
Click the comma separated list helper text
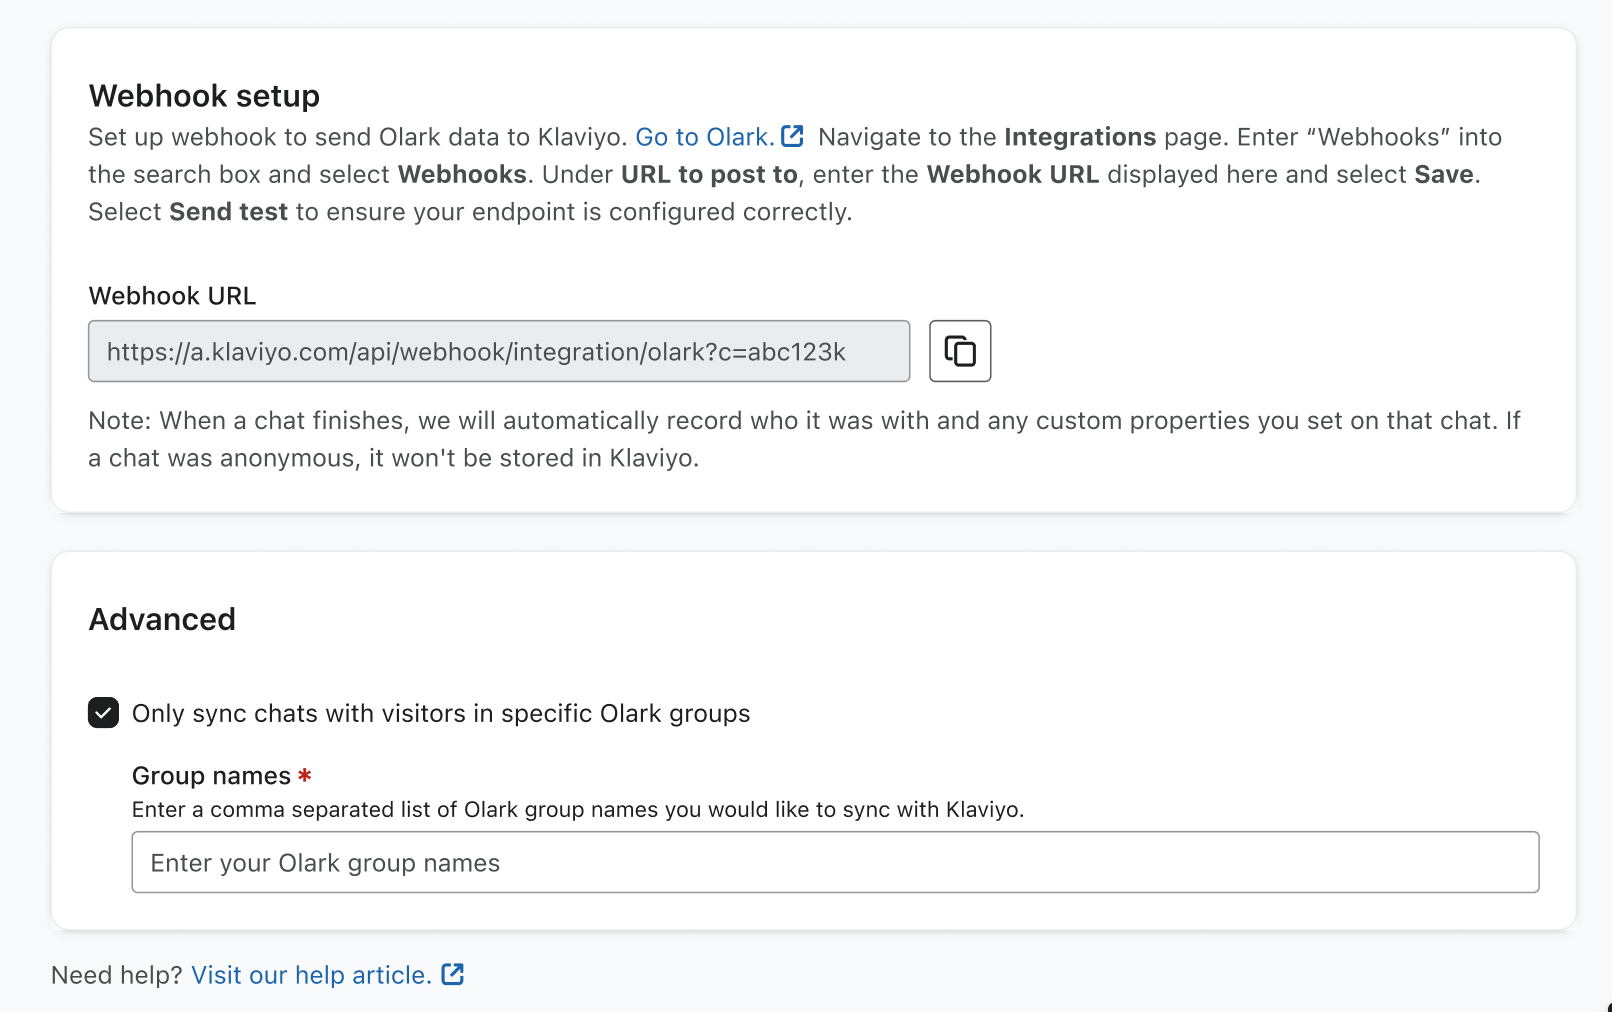578,809
